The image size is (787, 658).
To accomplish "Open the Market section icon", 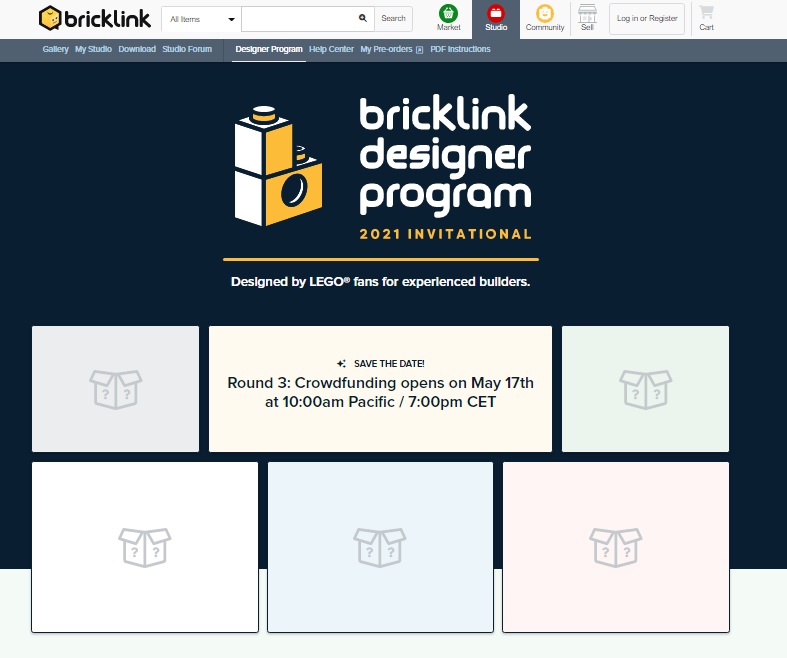I will click(448, 18).
